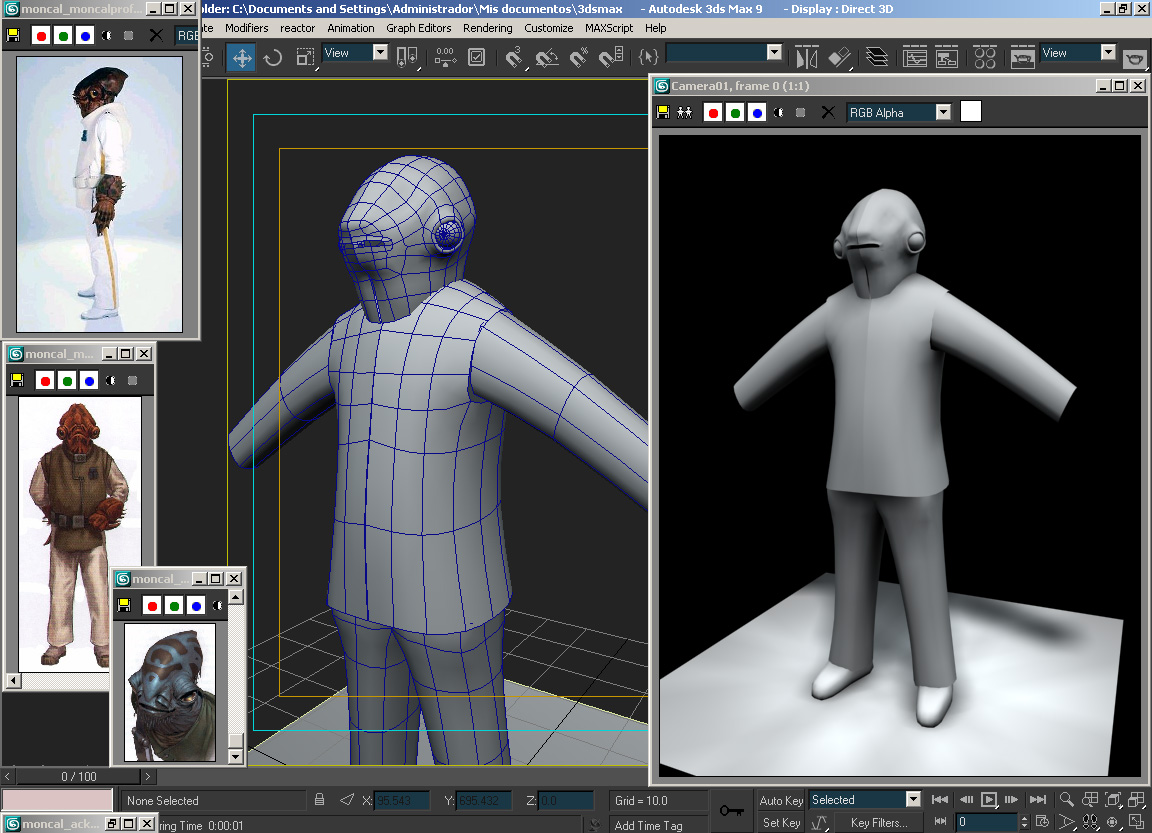Select the Rotate tool
The image size is (1152, 833).
(273, 57)
